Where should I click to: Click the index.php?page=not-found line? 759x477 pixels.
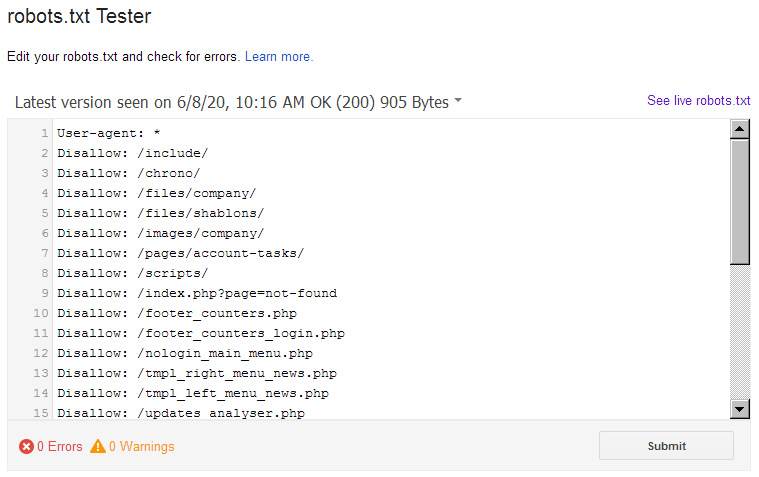(x=196, y=293)
